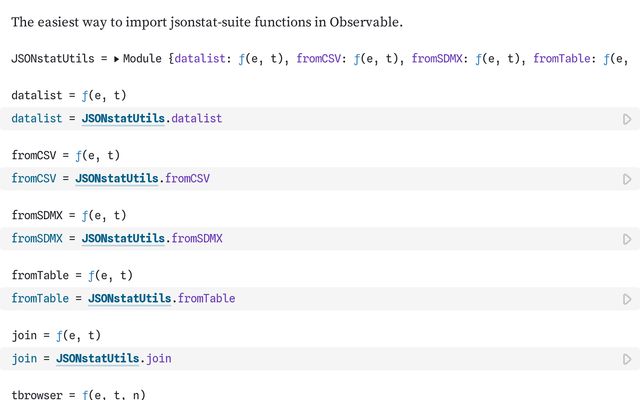The height and width of the screenshot is (400, 640).
Task: Click JSONstatUtils reference in fromTable cell
Action: (x=129, y=299)
